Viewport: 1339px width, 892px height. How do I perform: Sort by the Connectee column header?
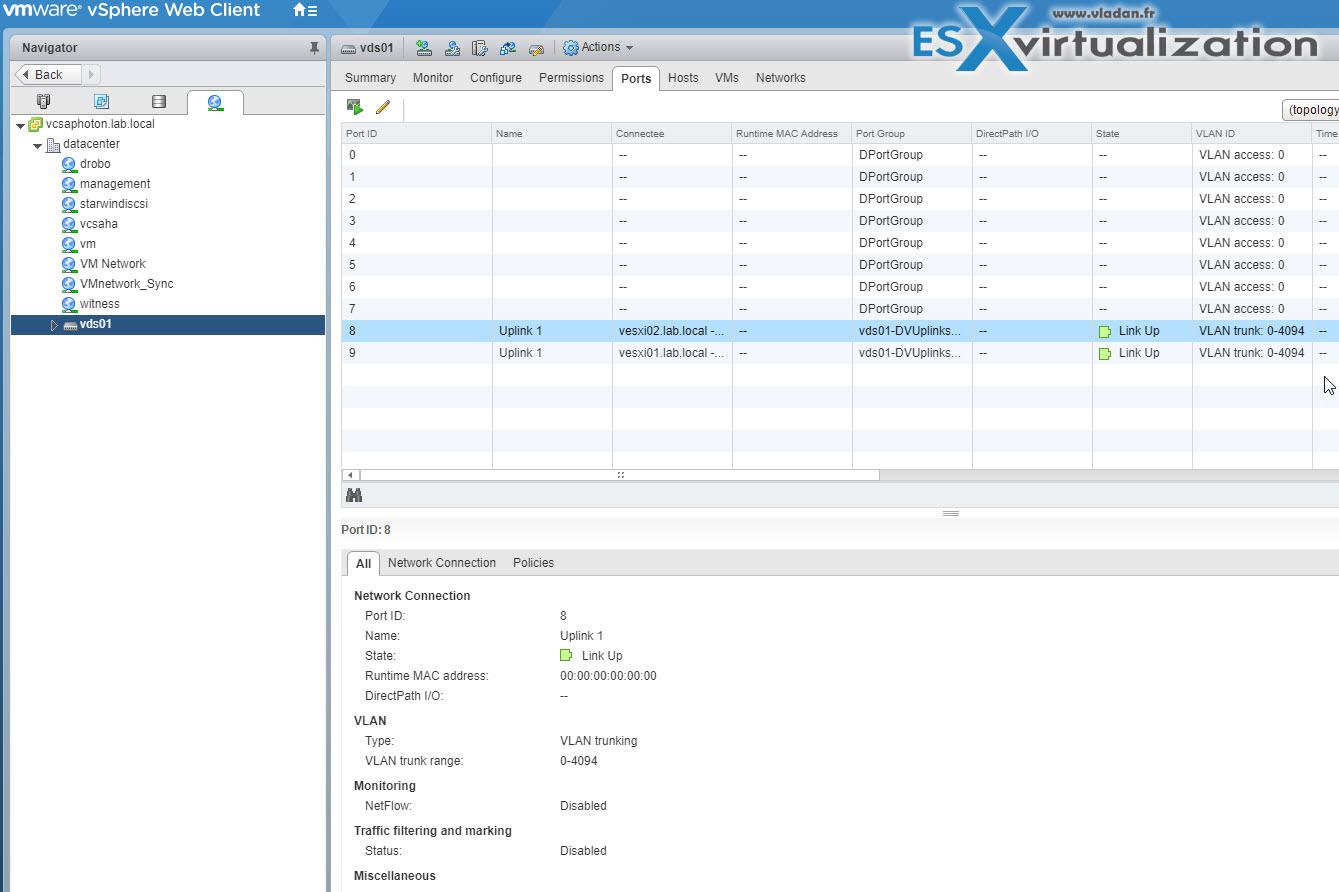pyautogui.click(x=671, y=133)
